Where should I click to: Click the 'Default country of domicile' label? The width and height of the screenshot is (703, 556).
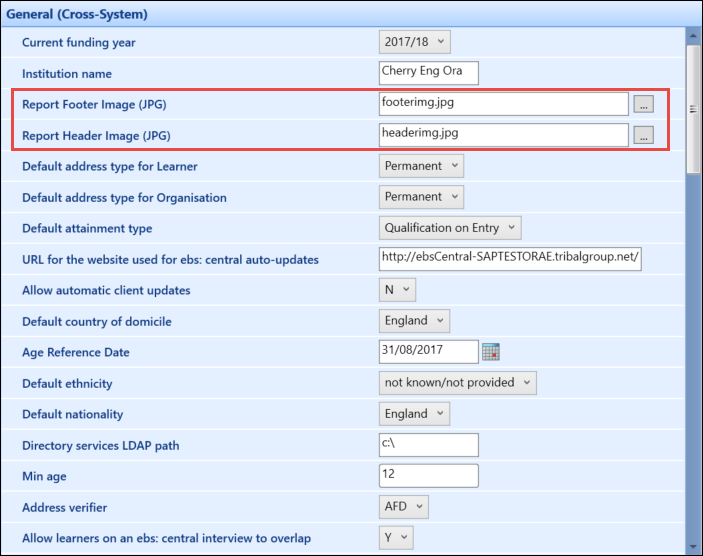point(97,321)
